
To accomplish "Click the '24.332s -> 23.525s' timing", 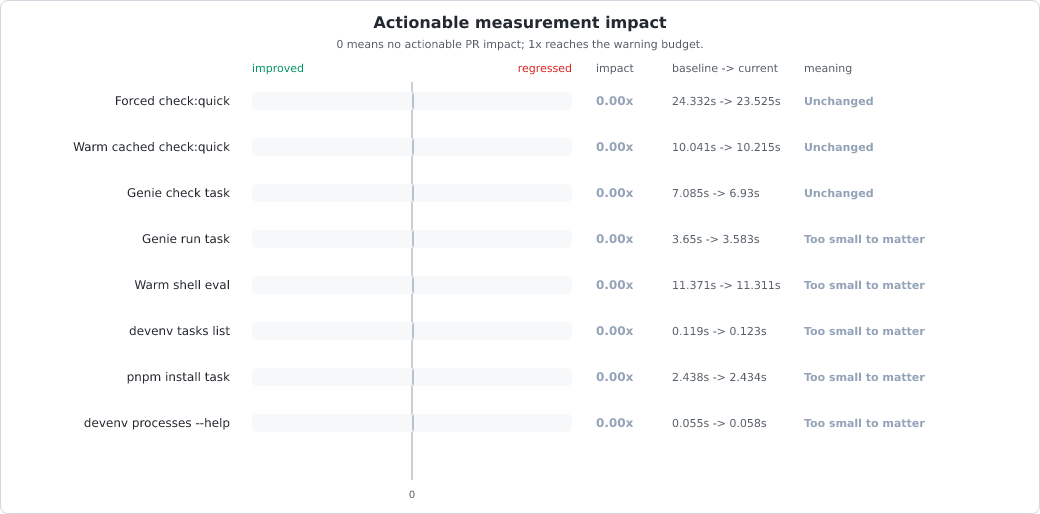I will click(x=726, y=101).
